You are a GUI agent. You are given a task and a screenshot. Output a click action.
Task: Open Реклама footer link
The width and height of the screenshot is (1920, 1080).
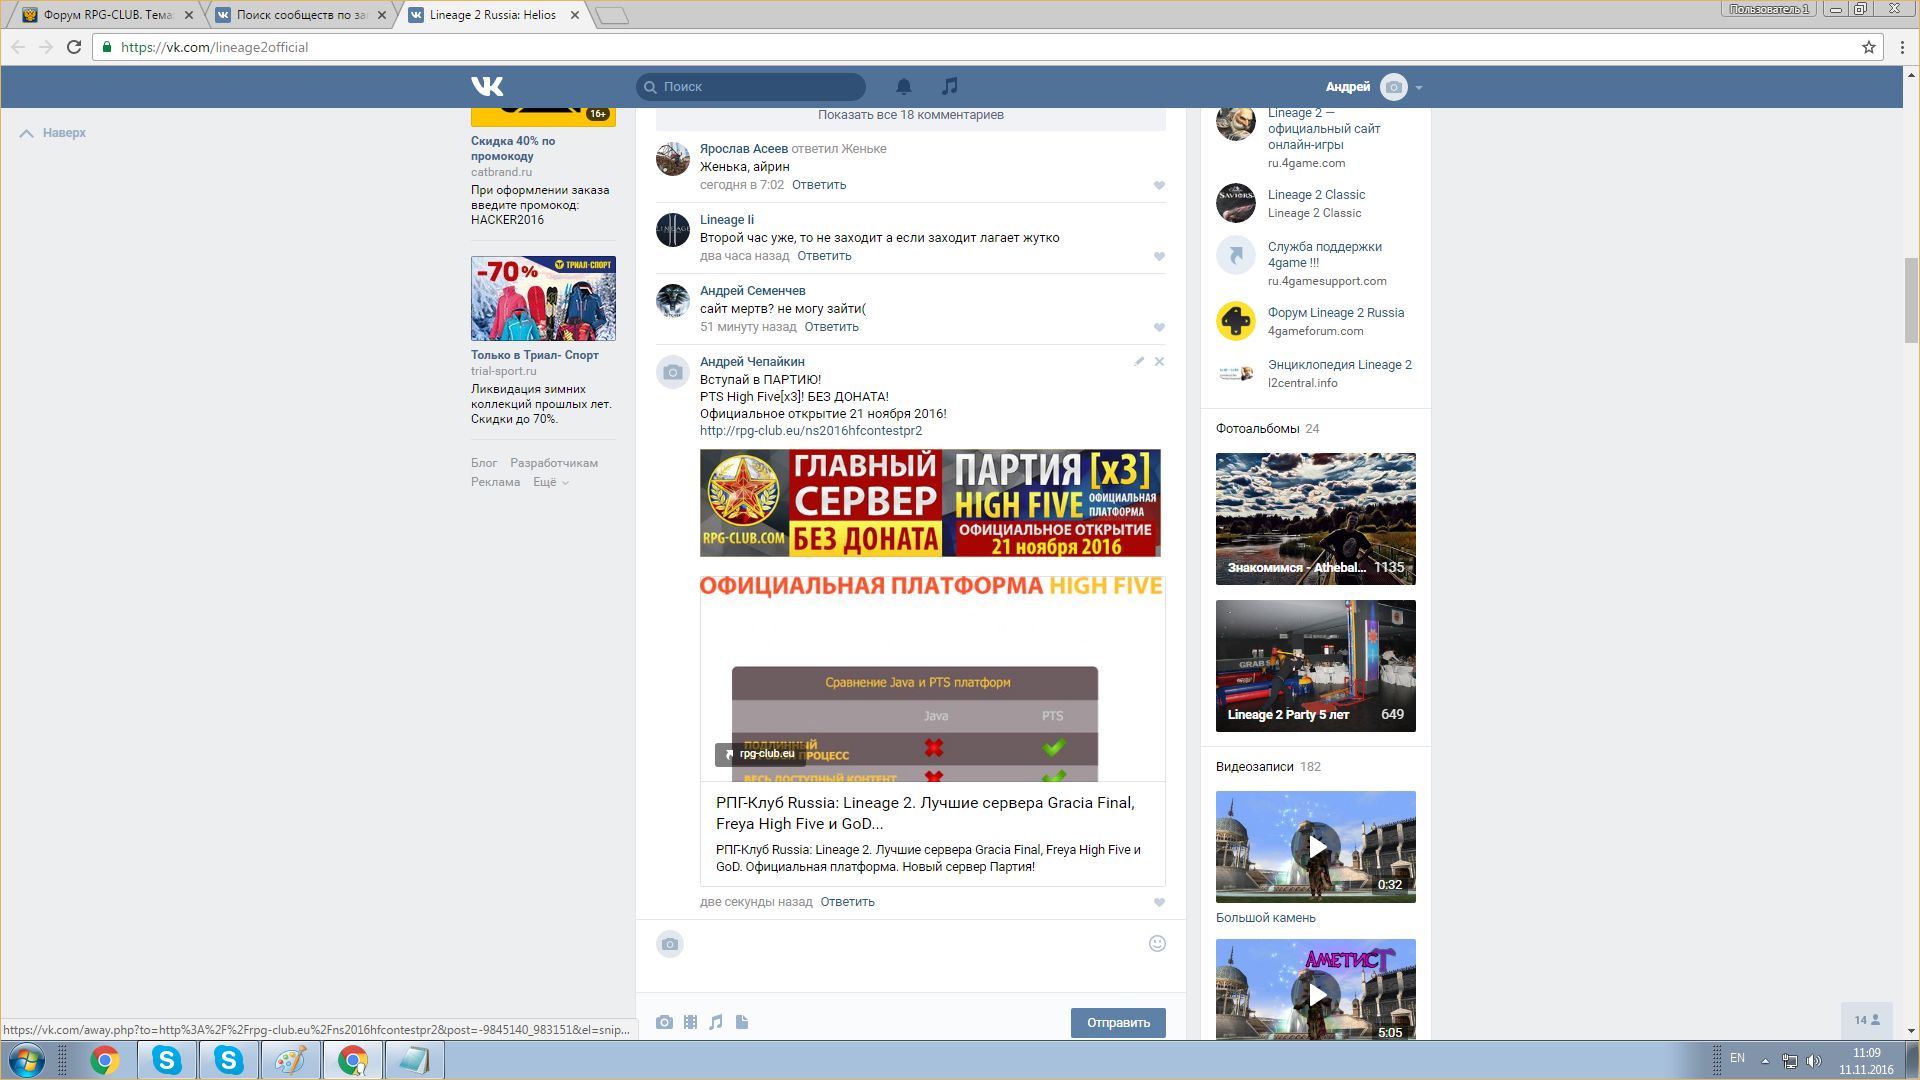point(495,482)
